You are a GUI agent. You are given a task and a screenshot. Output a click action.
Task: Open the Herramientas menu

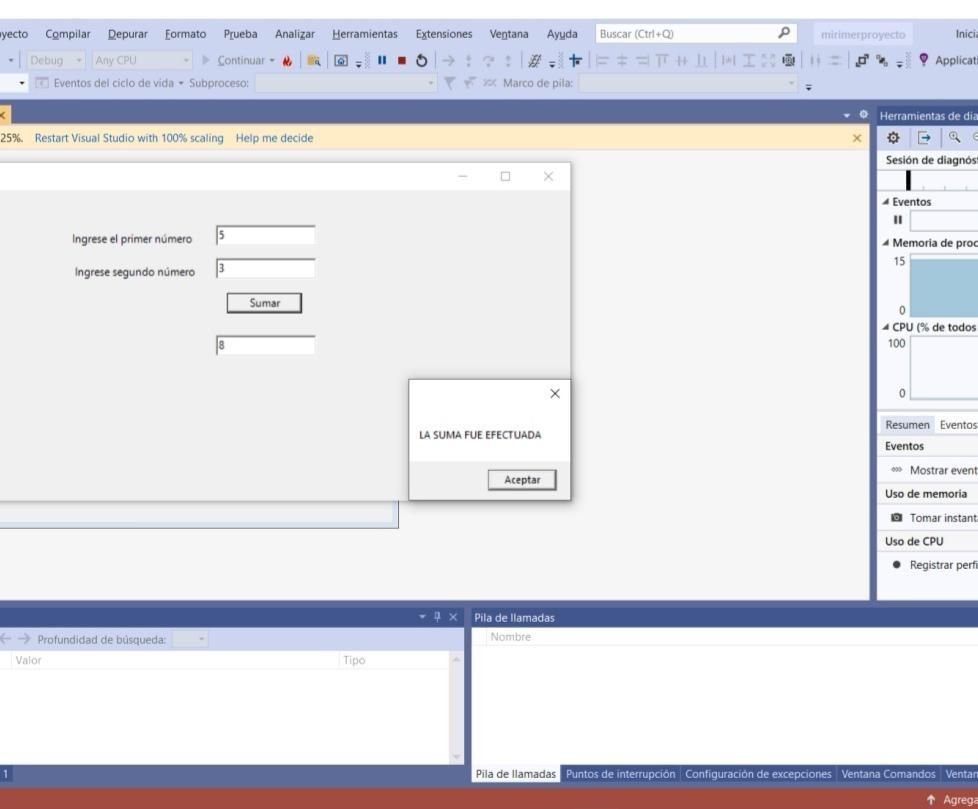[364, 34]
